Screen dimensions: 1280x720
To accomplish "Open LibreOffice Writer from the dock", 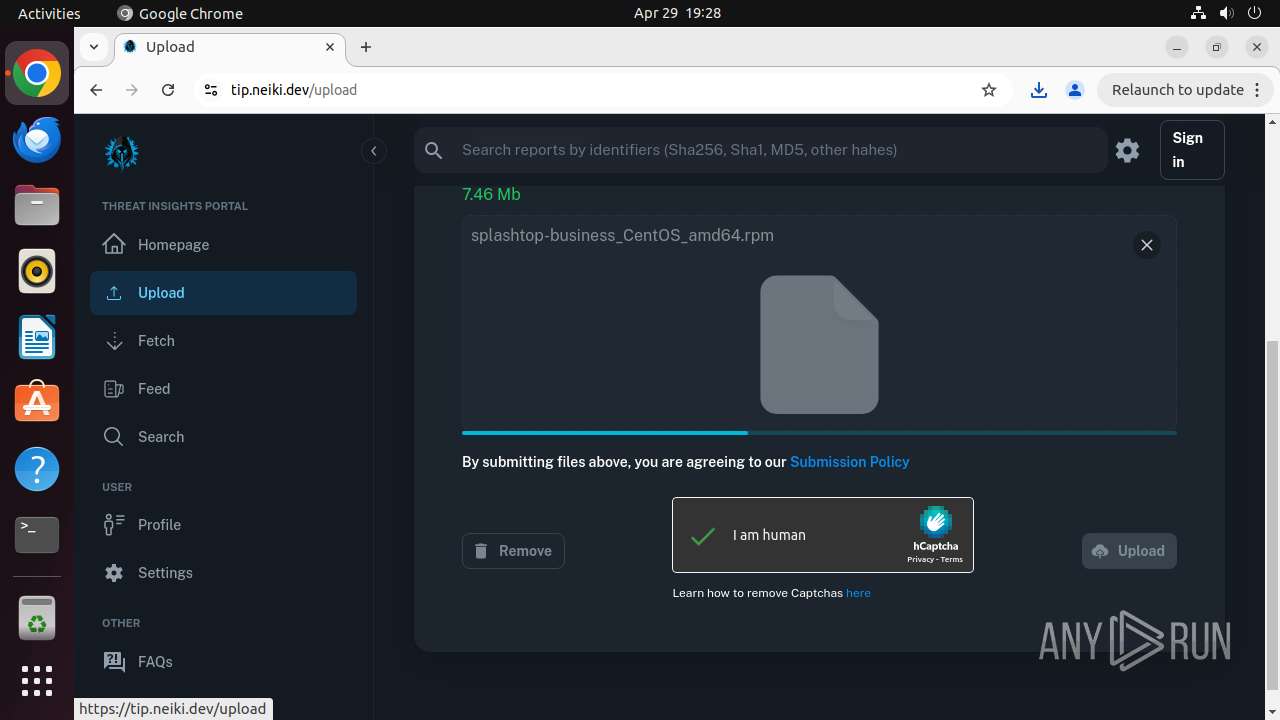I will click(37, 338).
